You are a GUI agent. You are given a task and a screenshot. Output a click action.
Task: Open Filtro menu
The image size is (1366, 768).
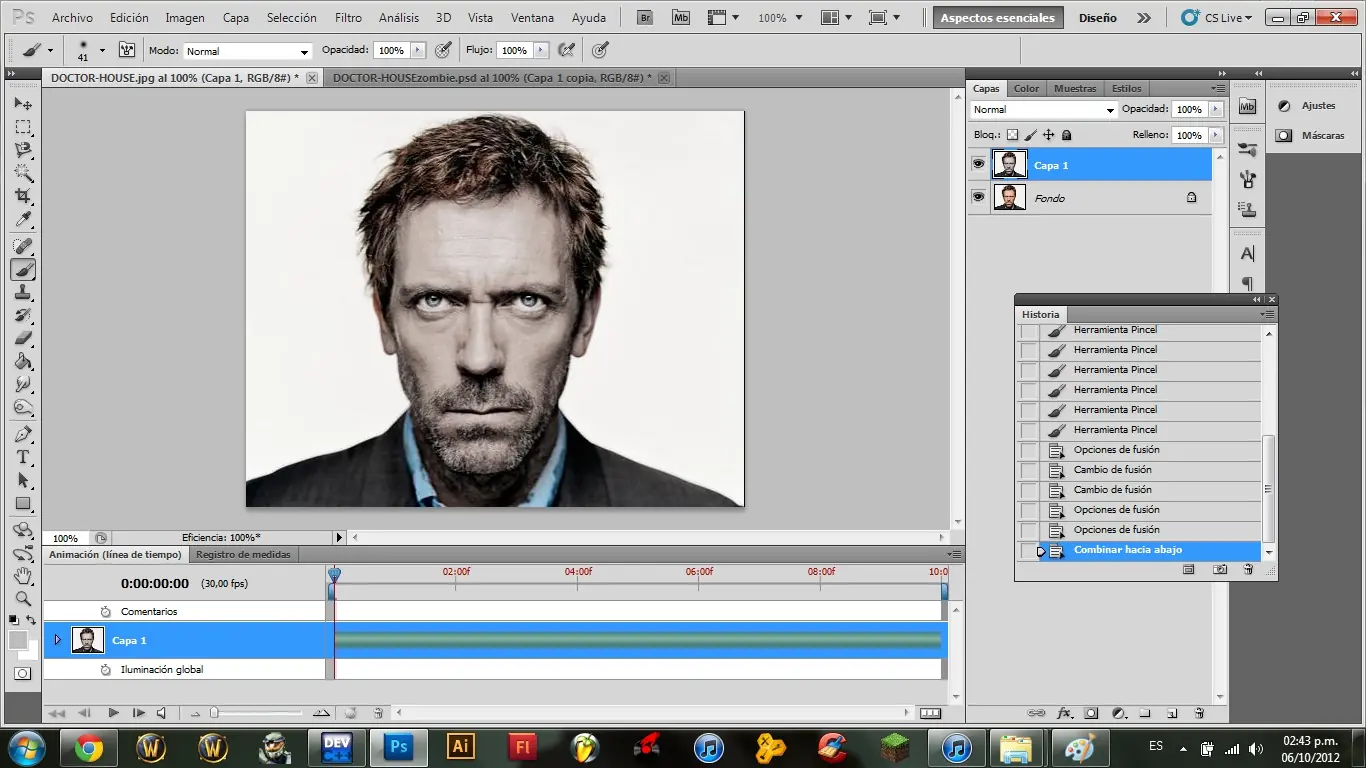tap(348, 18)
